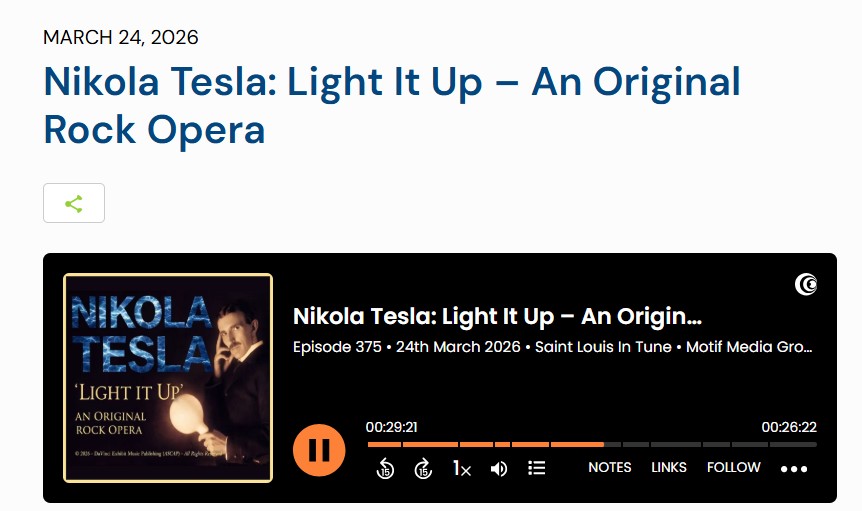Click the first orange chapter segment of the progress bar
Image resolution: width=862 pixels, height=511 pixels.
(384, 444)
